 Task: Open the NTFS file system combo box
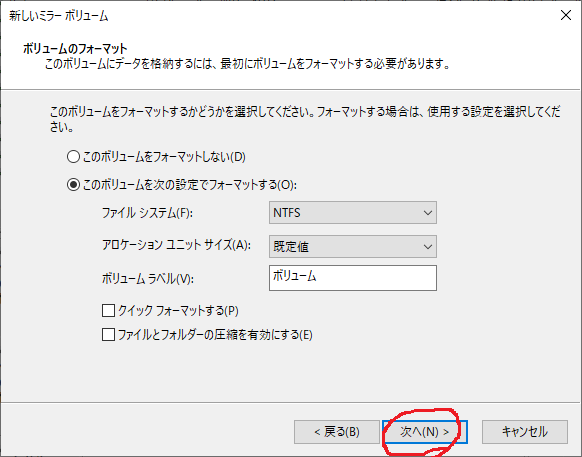(x=353, y=213)
